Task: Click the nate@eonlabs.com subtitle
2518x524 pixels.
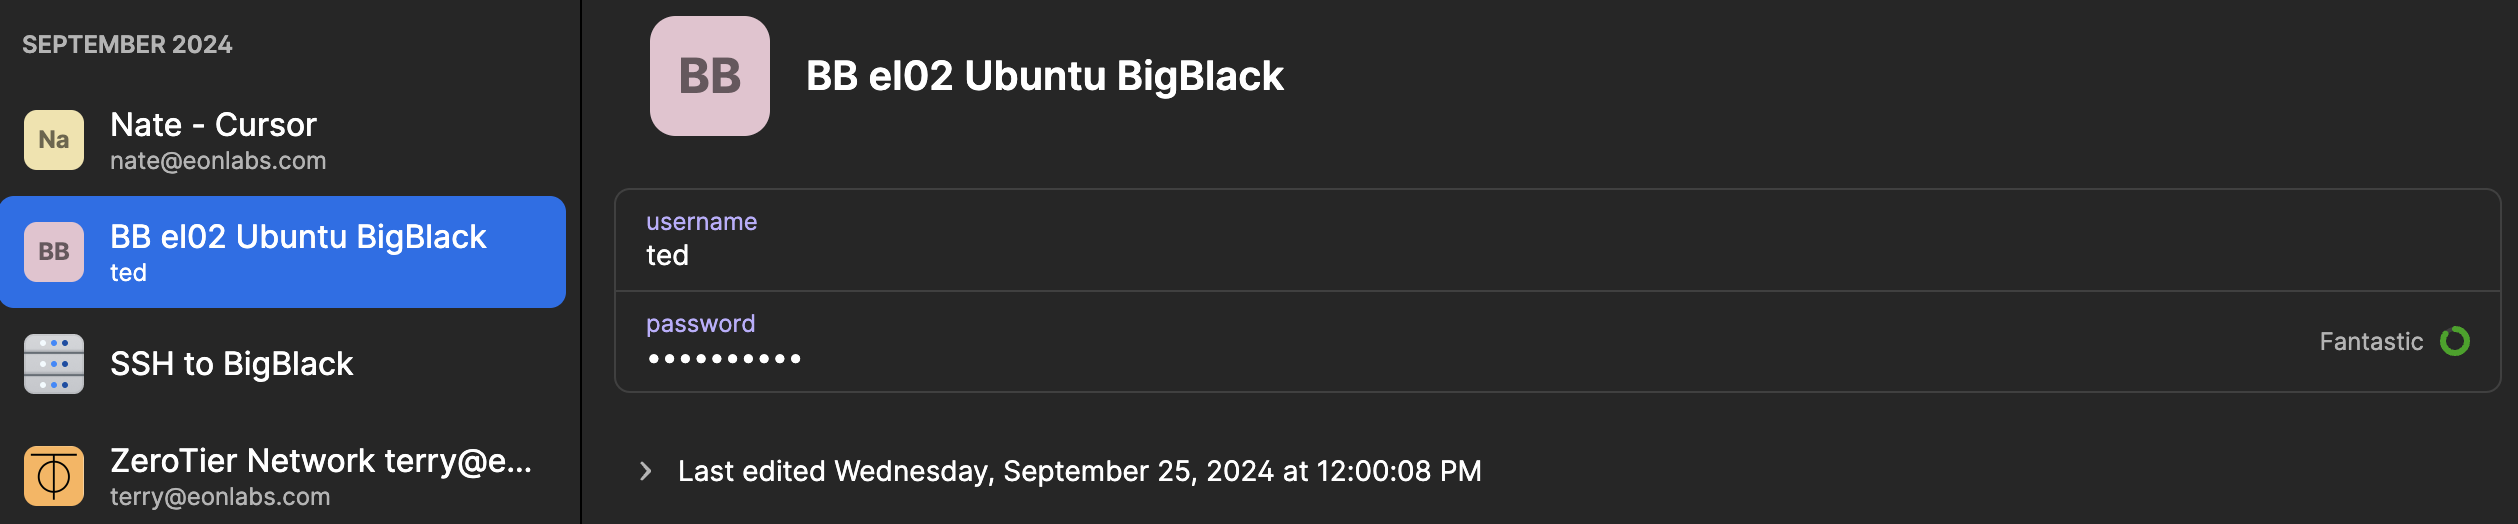Action: click(x=218, y=161)
